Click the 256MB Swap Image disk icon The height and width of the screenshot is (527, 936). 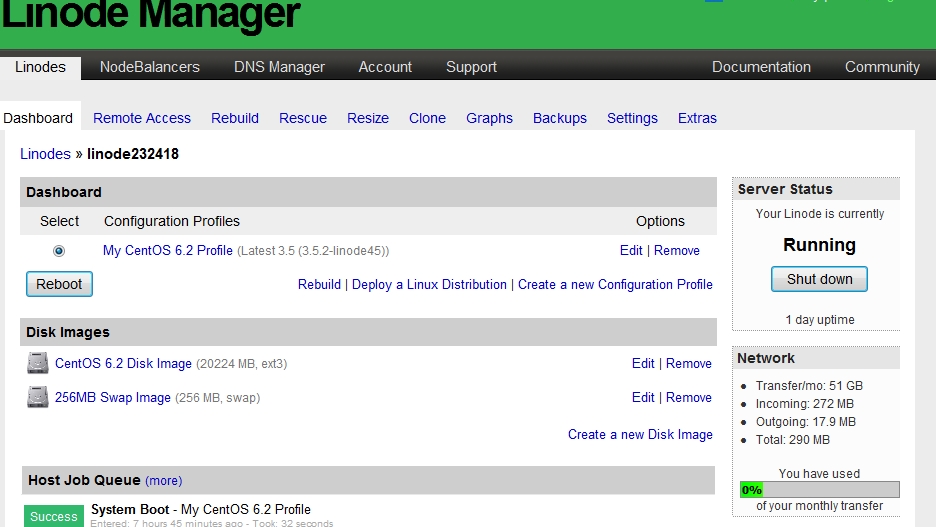[38, 397]
